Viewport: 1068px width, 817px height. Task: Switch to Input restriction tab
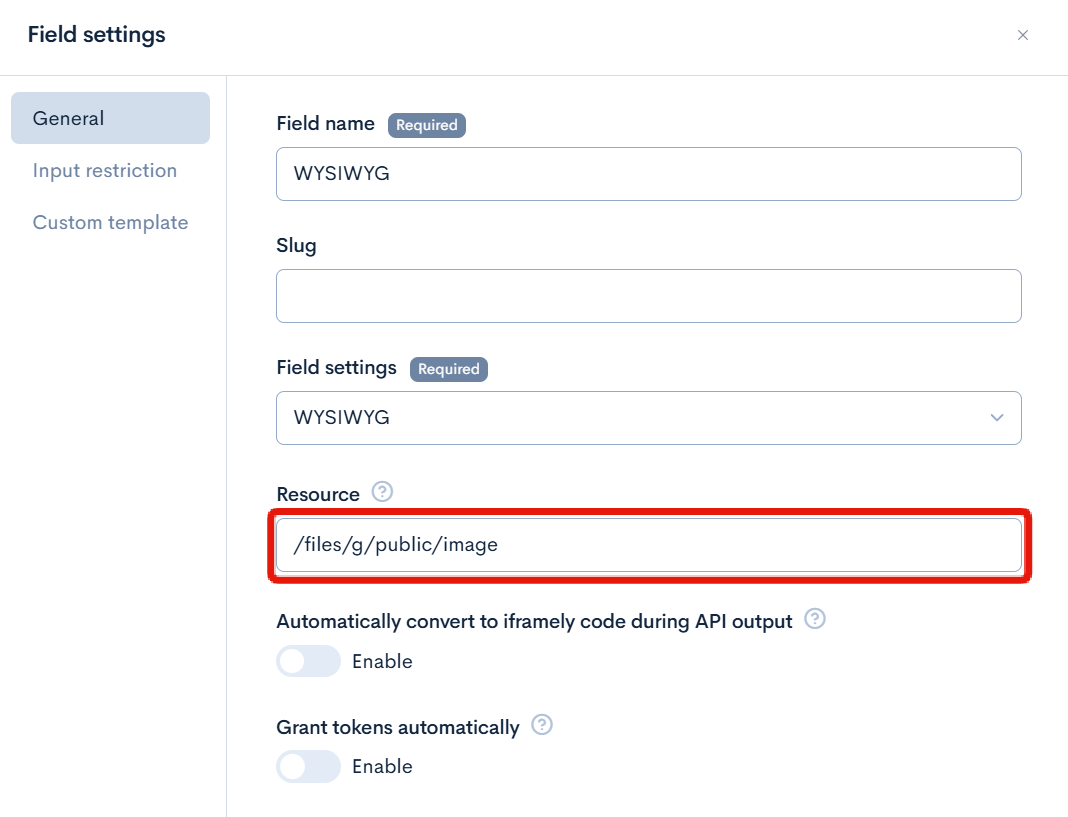[x=105, y=171]
